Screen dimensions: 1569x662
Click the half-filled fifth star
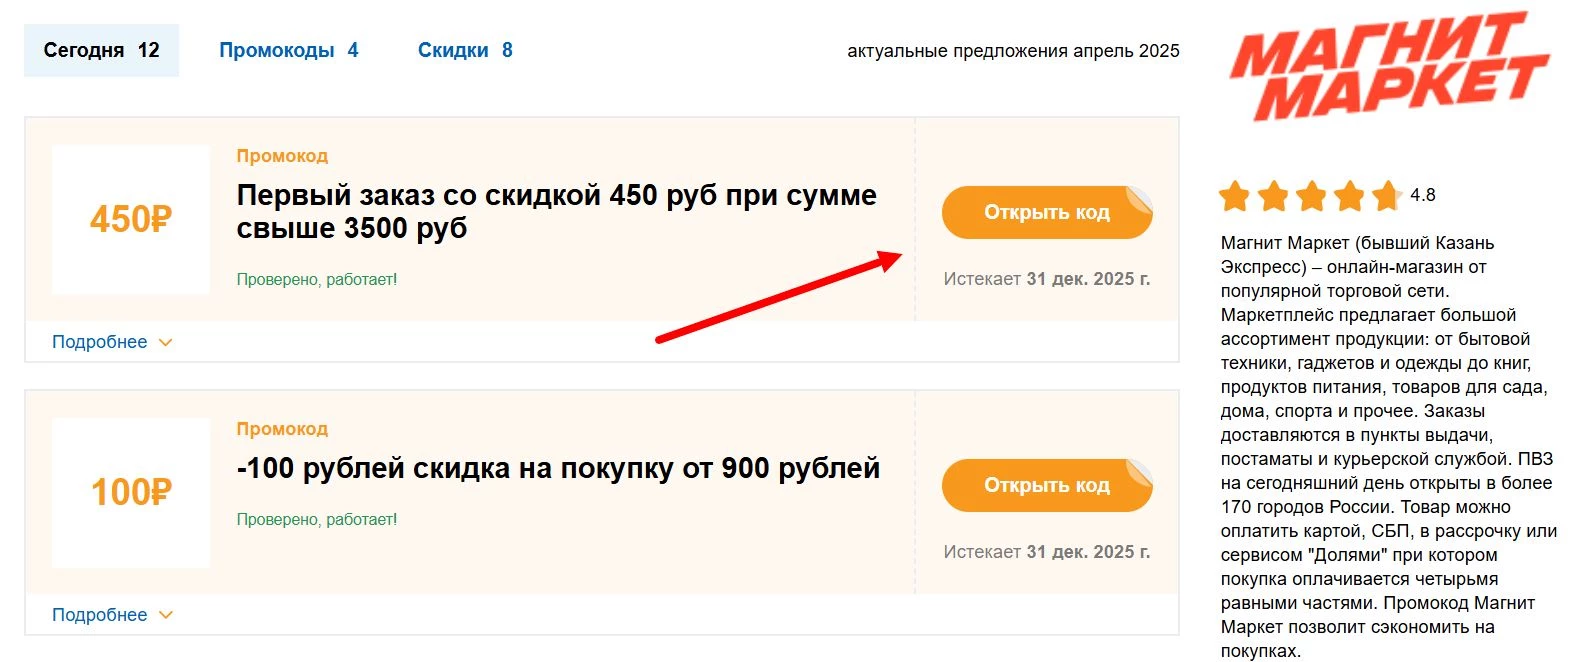1390,196
